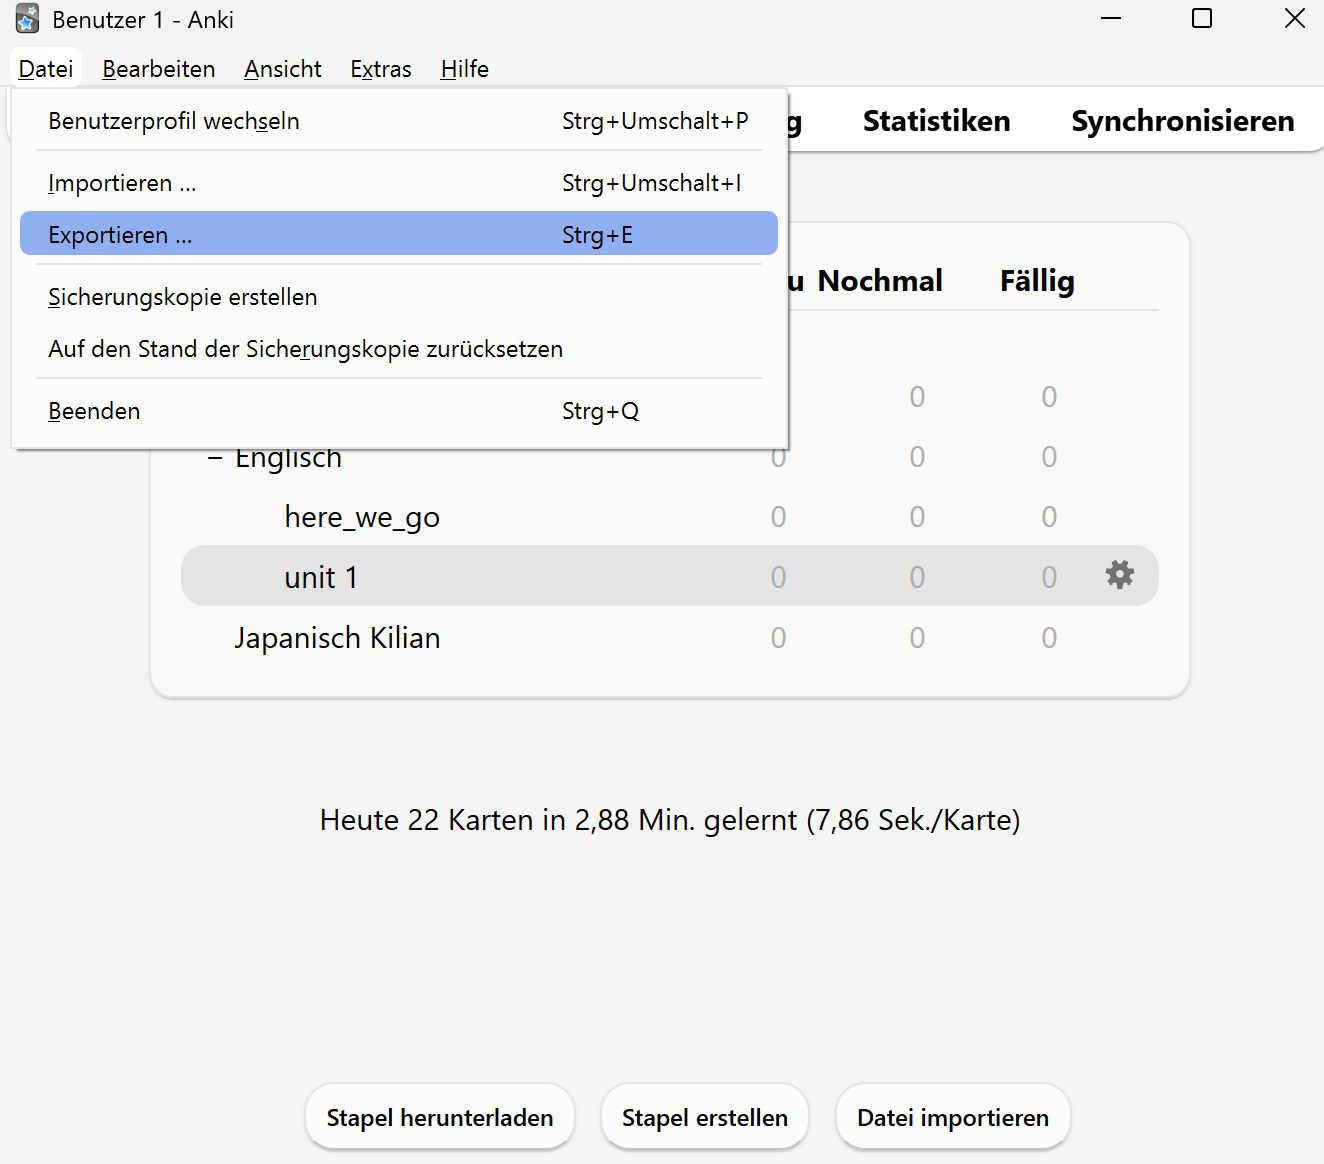Open the Hilfe menu
The image size is (1324, 1164).
465,69
